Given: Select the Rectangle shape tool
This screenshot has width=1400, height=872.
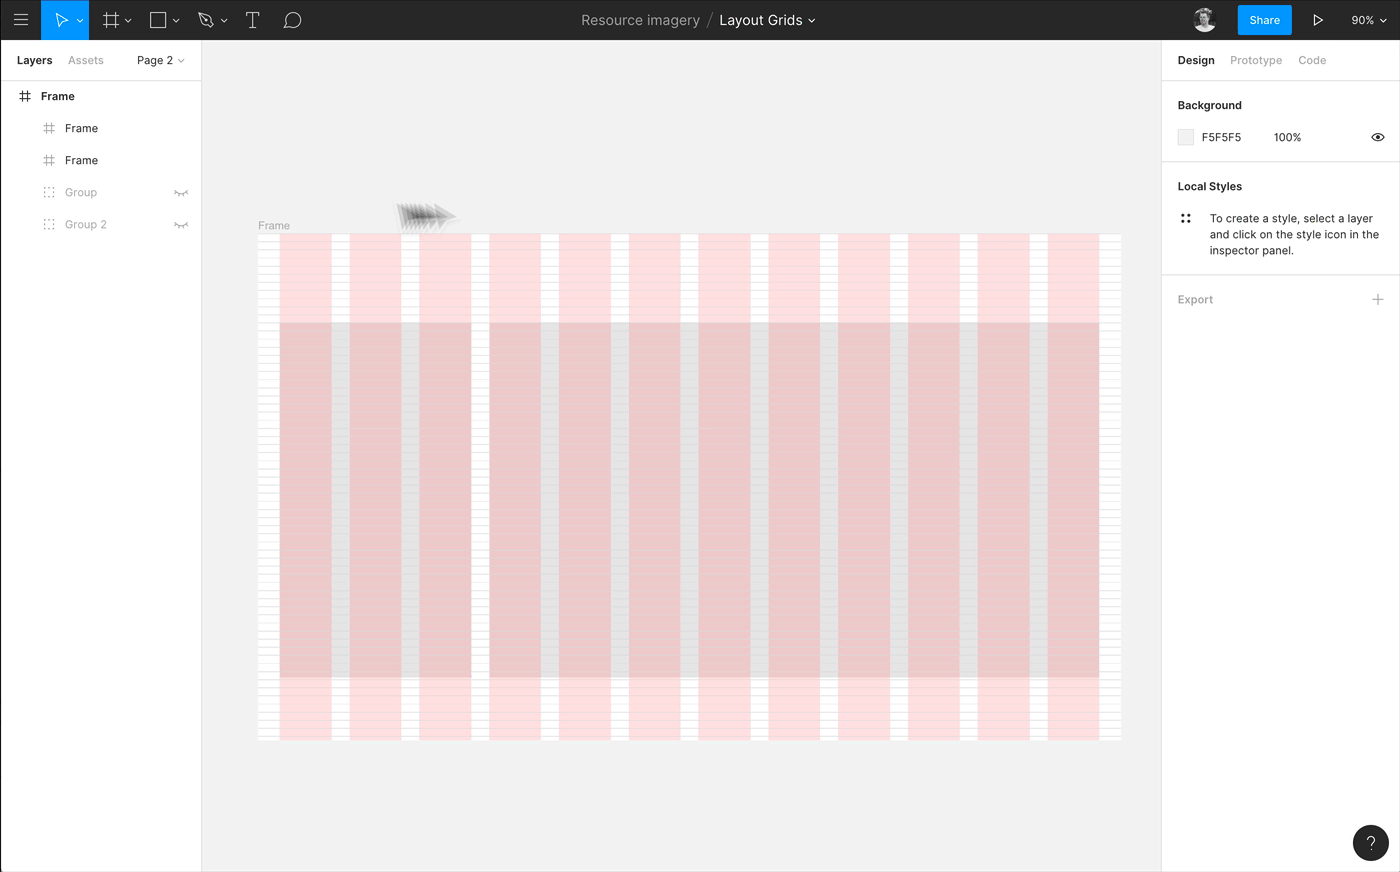Looking at the screenshot, I should pos(158,20).
